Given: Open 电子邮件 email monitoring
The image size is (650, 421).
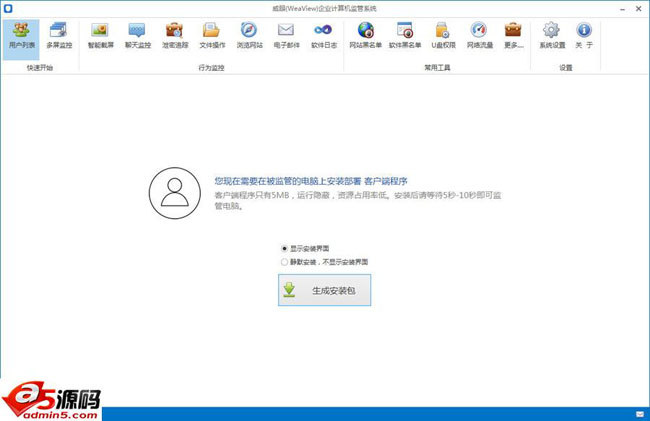Looking at the screenshot, I should [286, 36].
